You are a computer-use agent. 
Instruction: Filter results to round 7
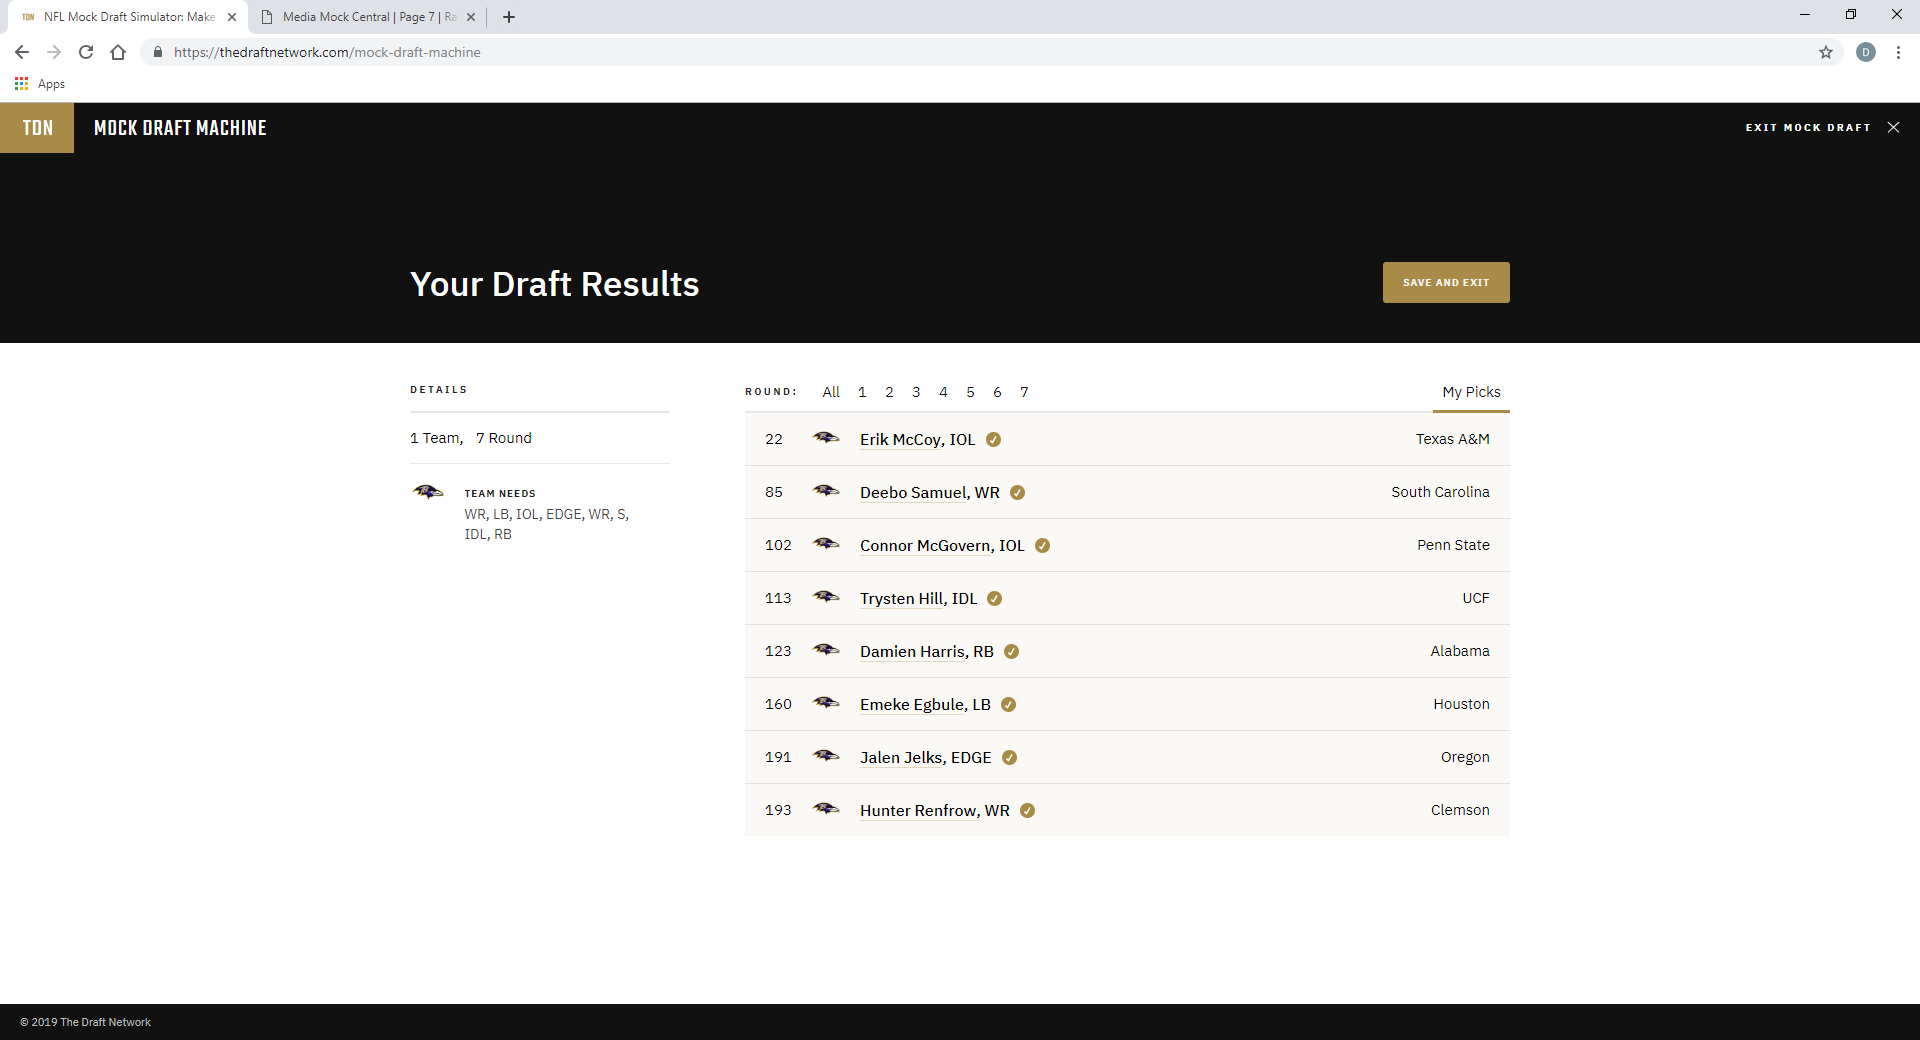tap(1024, 392)
